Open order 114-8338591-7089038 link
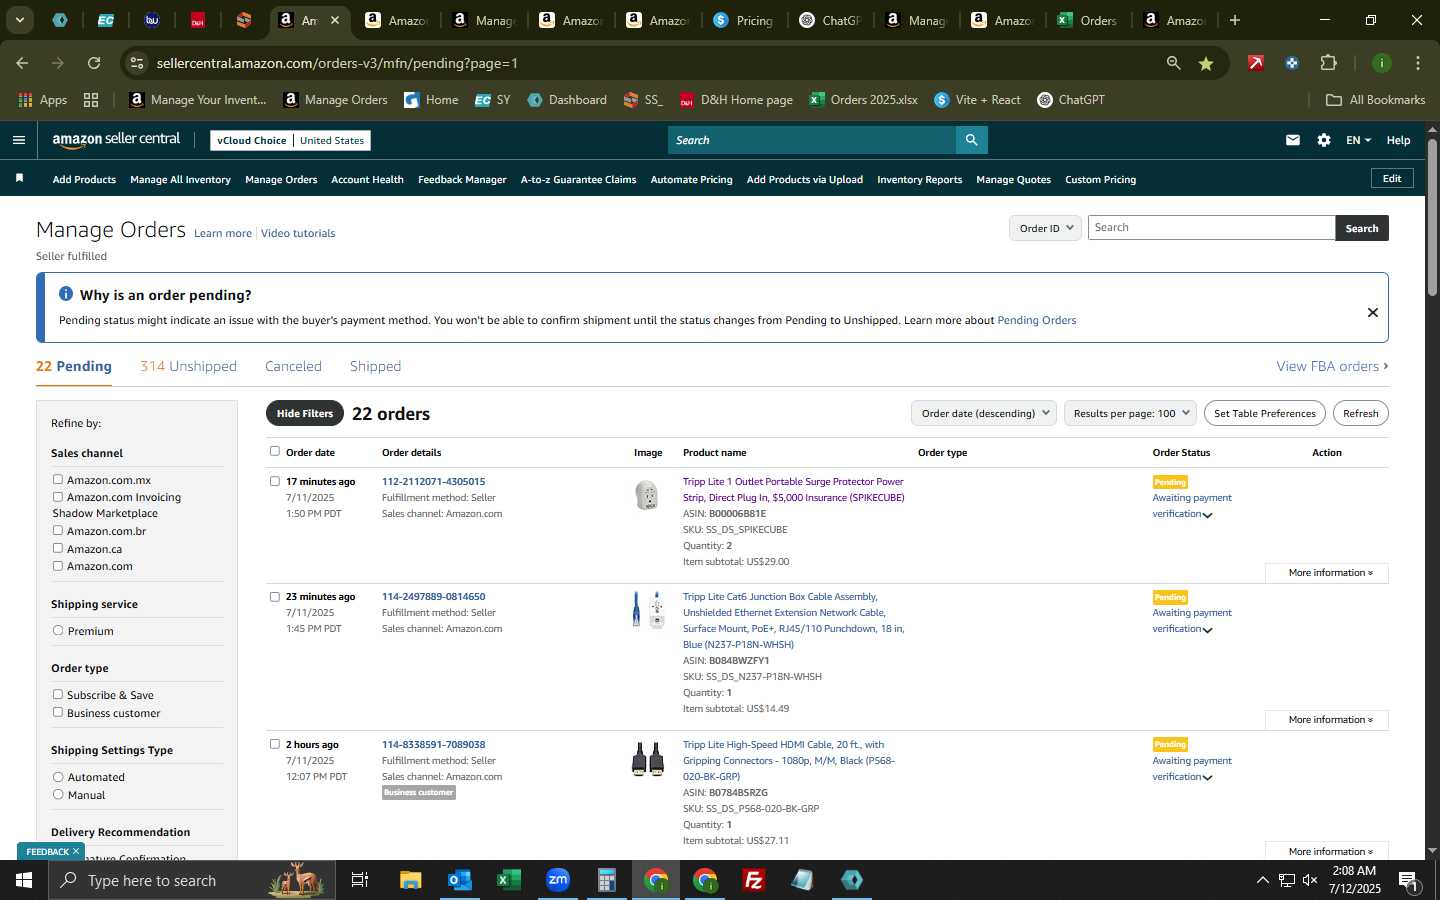The width and height of the screenshot is (1440, 900). 433,744
